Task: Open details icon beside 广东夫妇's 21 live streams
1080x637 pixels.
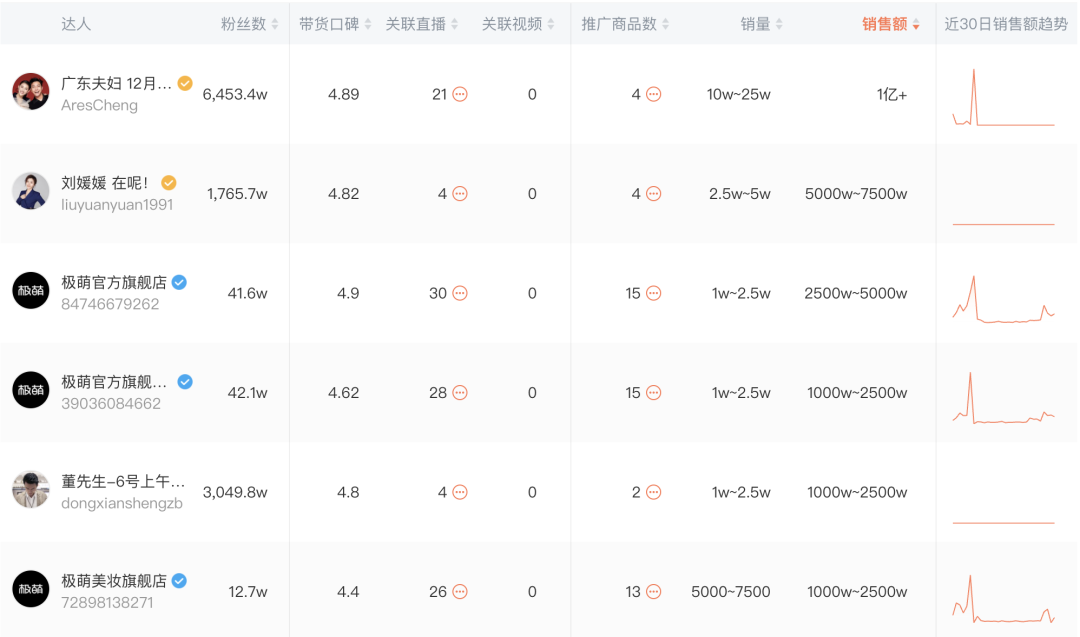Action: coord(460,94)
